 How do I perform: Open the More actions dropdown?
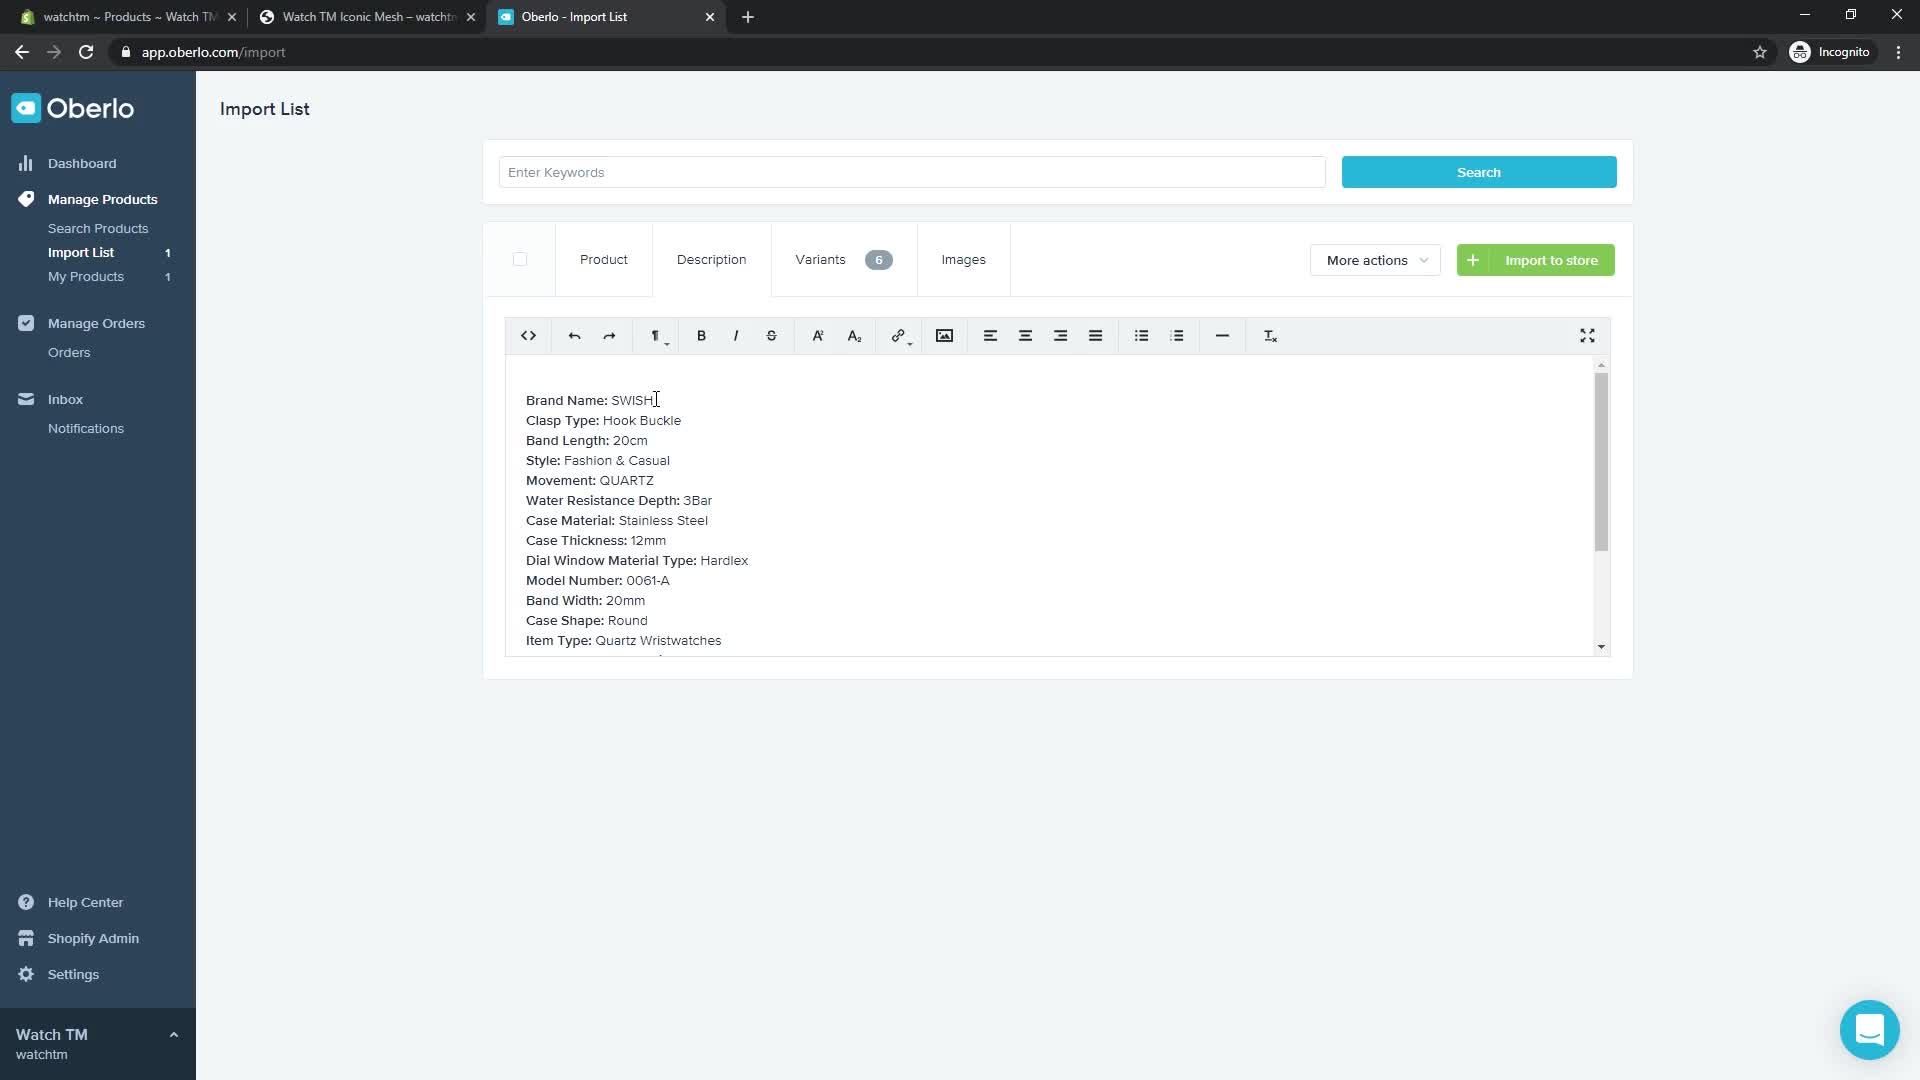click(1375, 260)
